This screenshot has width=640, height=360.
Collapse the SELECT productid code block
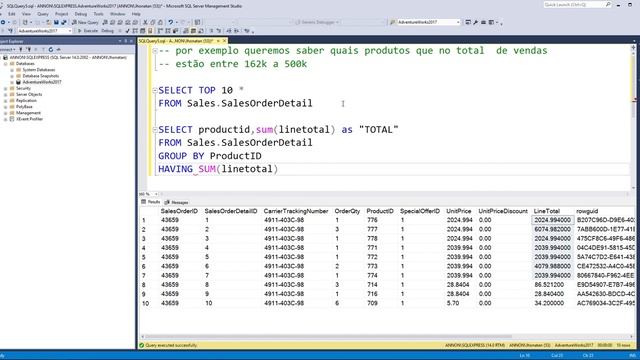pos(155,129)
